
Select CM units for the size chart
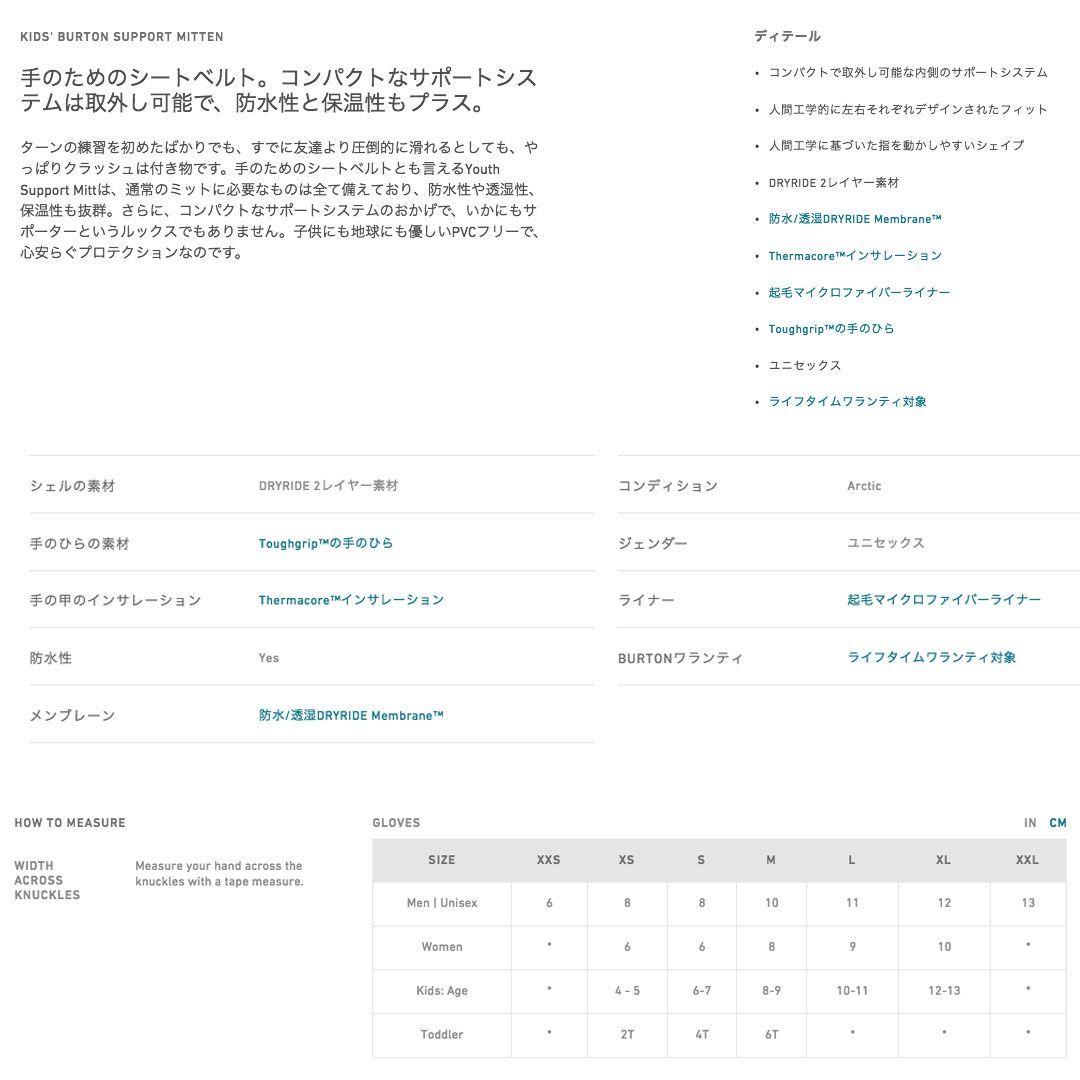1058,823
